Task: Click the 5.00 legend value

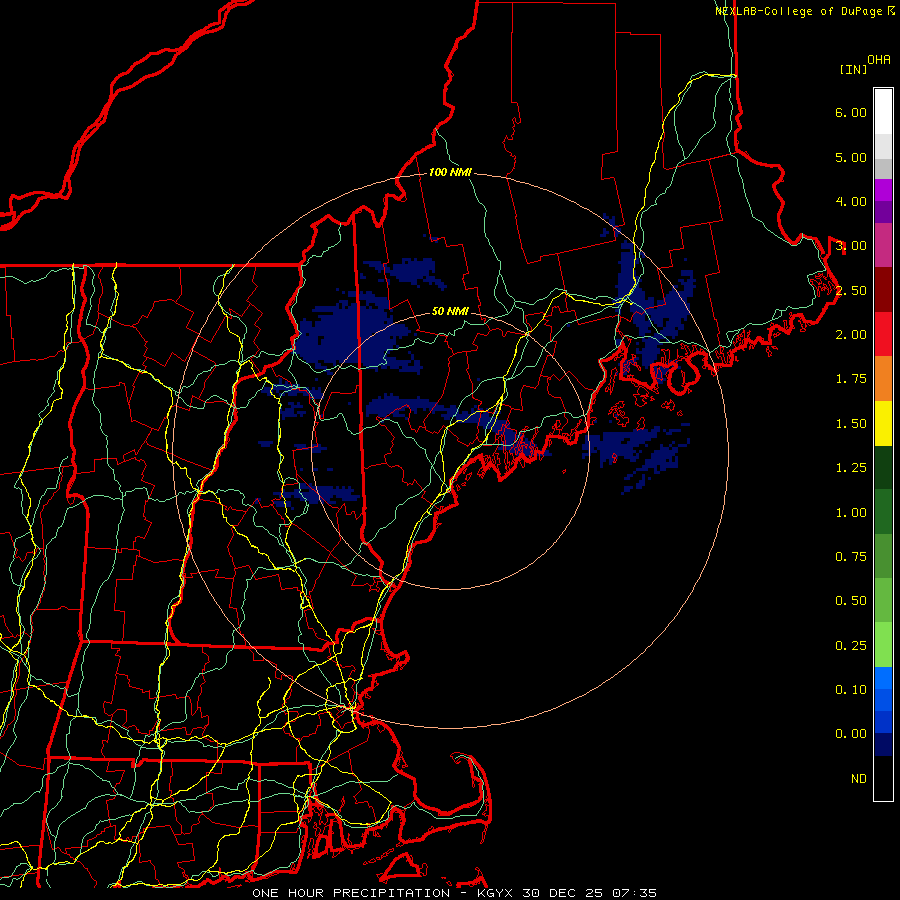Action: 851,157
